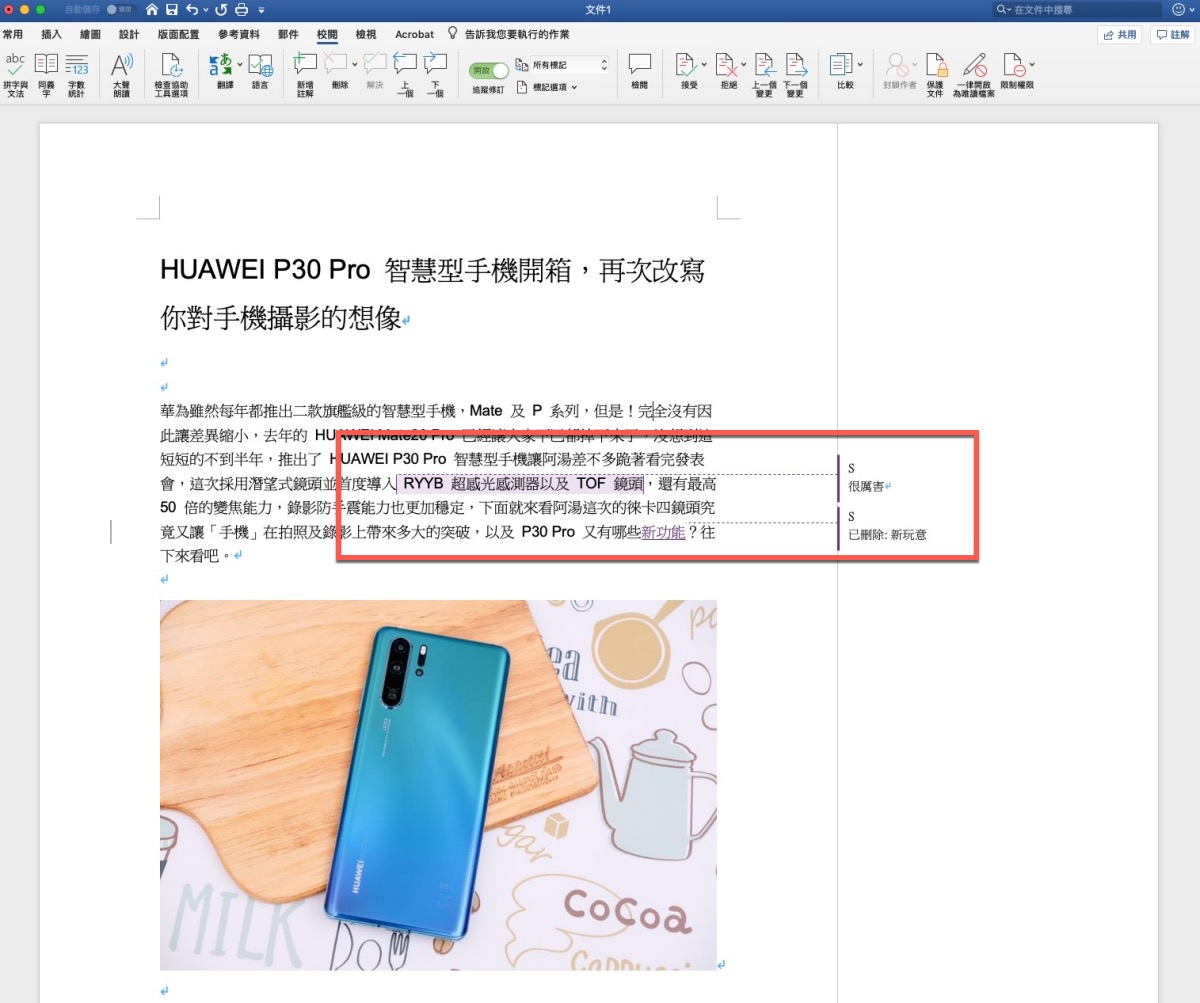Click the Home icon in title bar
This screenshot has width=1200, height=1003.
[x=151, y=10]
